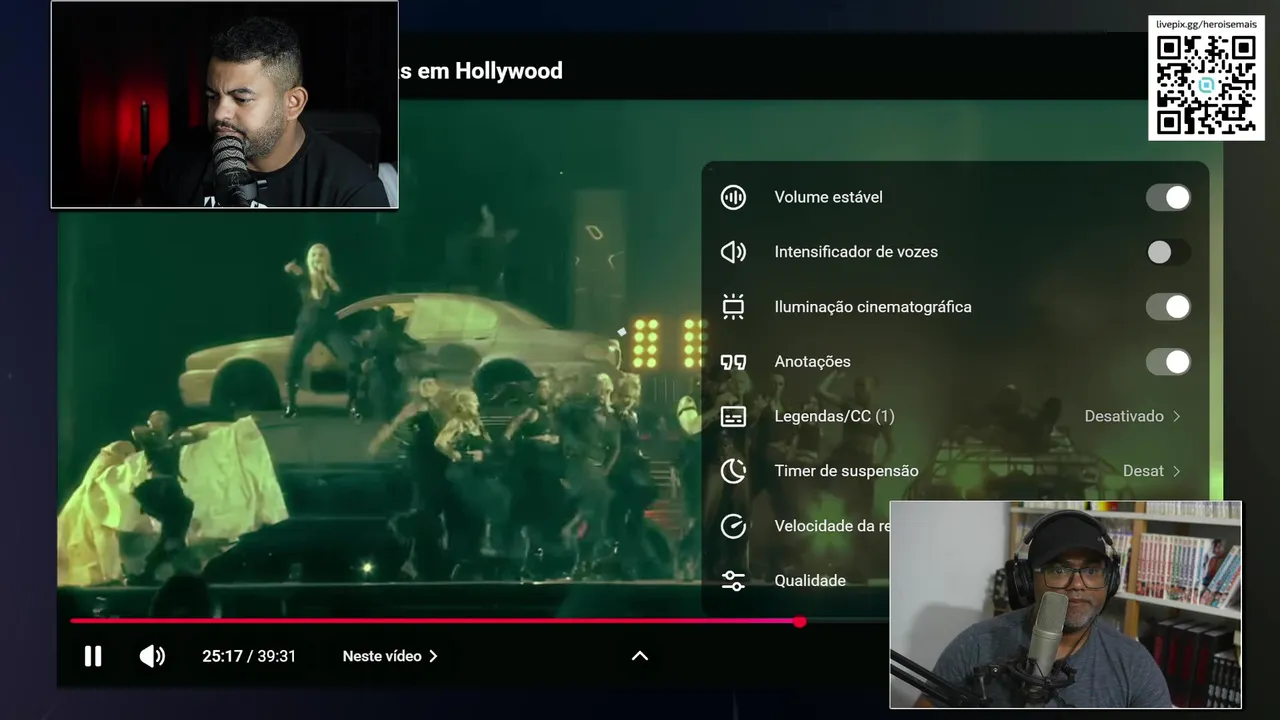
Task: Click the bottom-right webcam overlay
Action: coord(1065,604)
